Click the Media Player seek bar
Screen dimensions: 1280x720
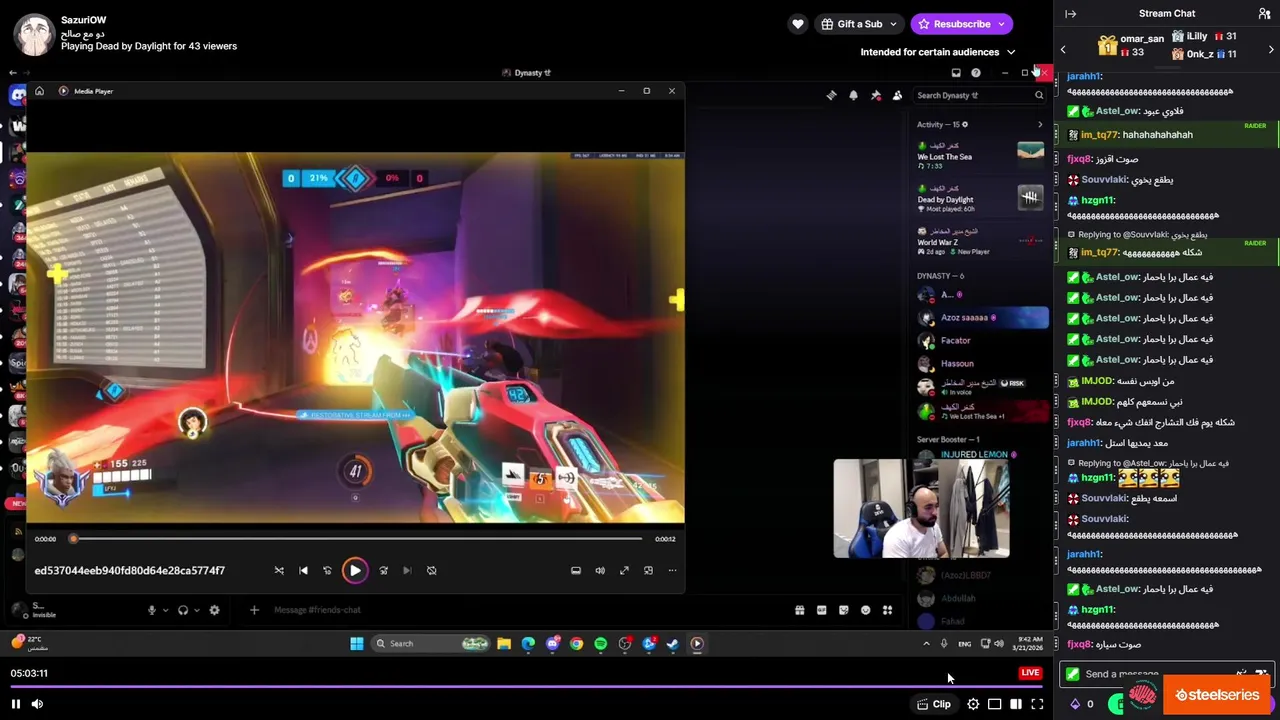pyautogui.click(x=357, y=539)
